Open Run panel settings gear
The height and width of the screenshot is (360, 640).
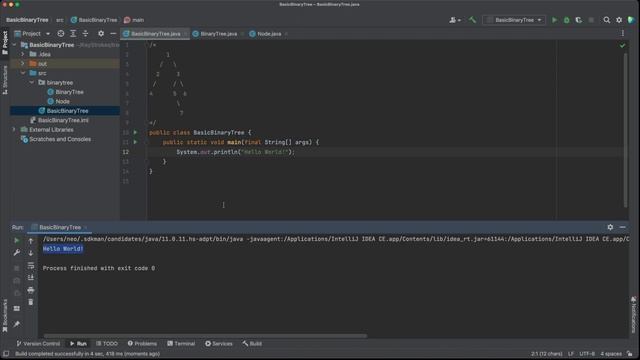[x=610, y=227]
